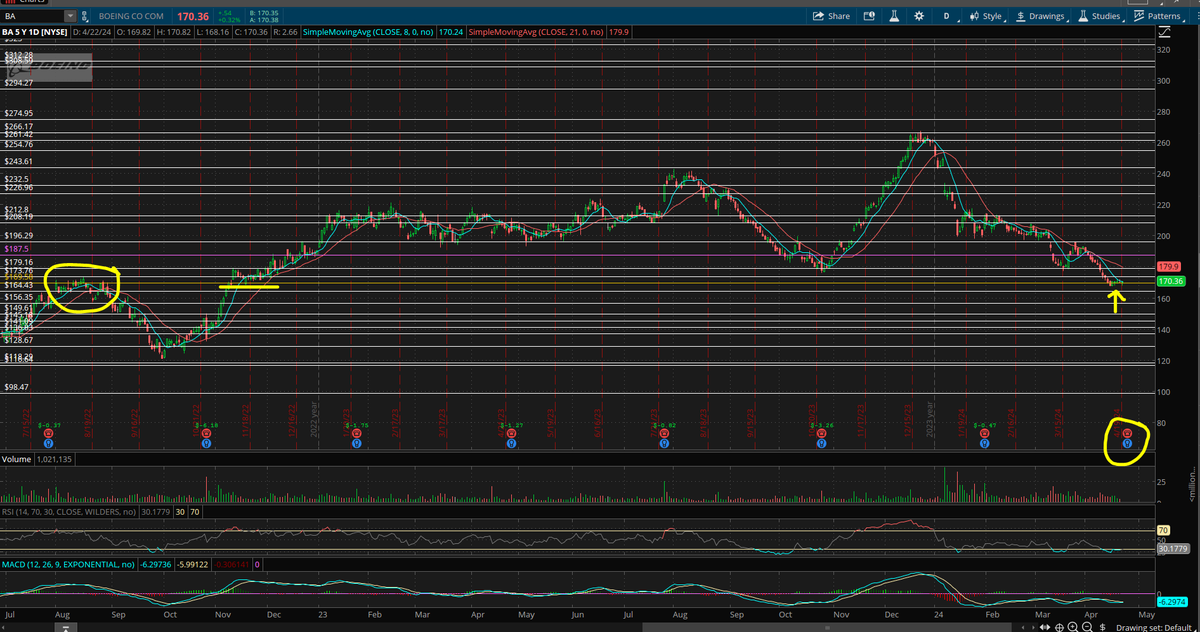The image size is (1200, 632).
Task: Click the $-6.18 earnings label
Action: pyautogui.click(x=207, y=425)
